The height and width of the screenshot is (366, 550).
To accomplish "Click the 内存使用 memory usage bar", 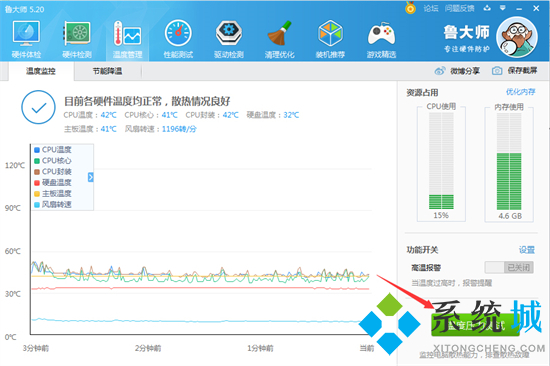I will coord(509,161).
